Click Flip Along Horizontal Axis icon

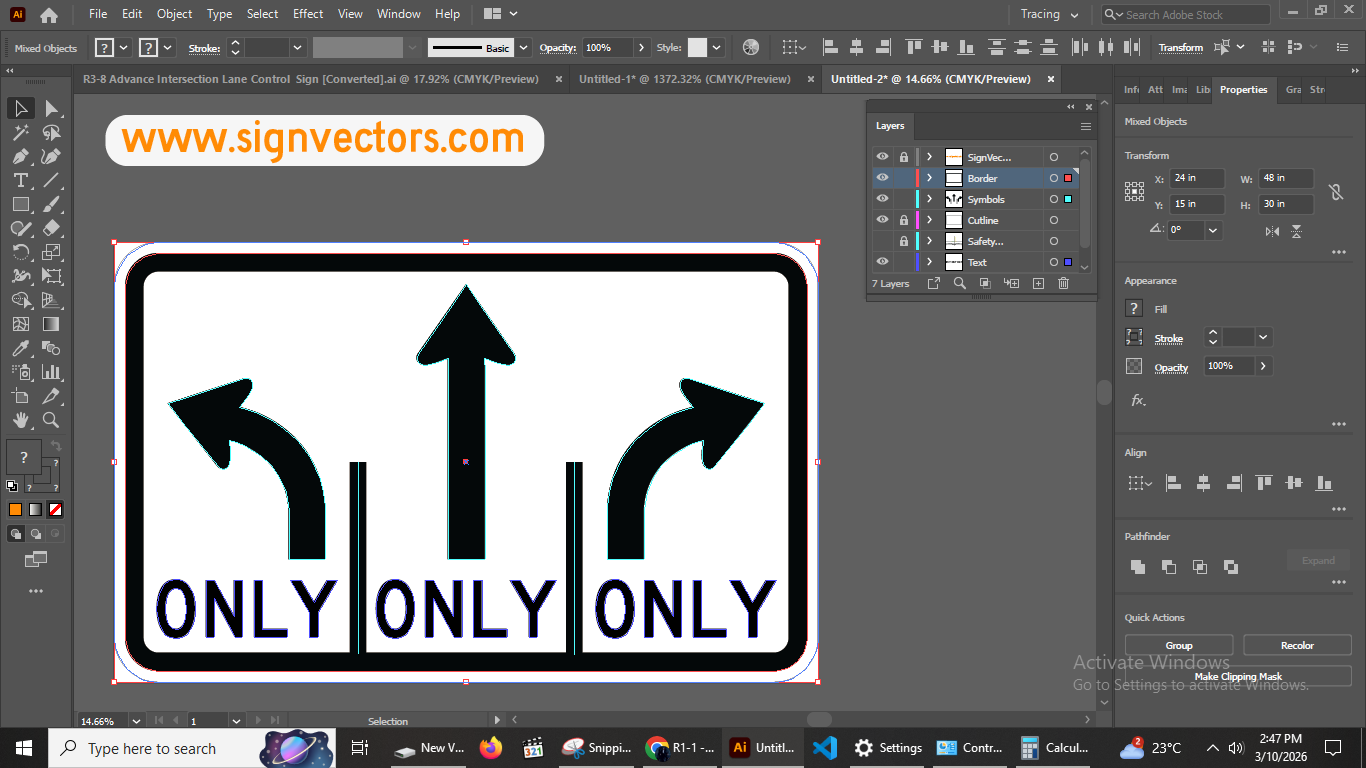[1272, 231]
